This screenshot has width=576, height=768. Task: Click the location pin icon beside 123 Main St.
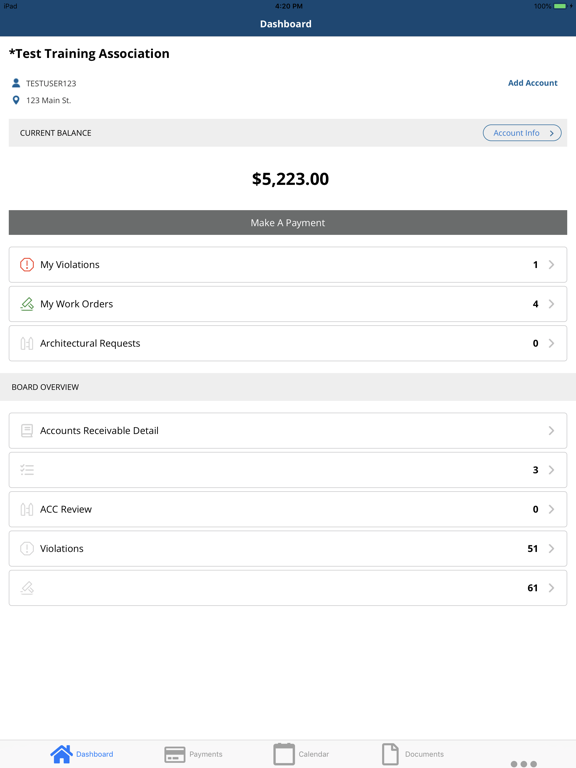16,100
